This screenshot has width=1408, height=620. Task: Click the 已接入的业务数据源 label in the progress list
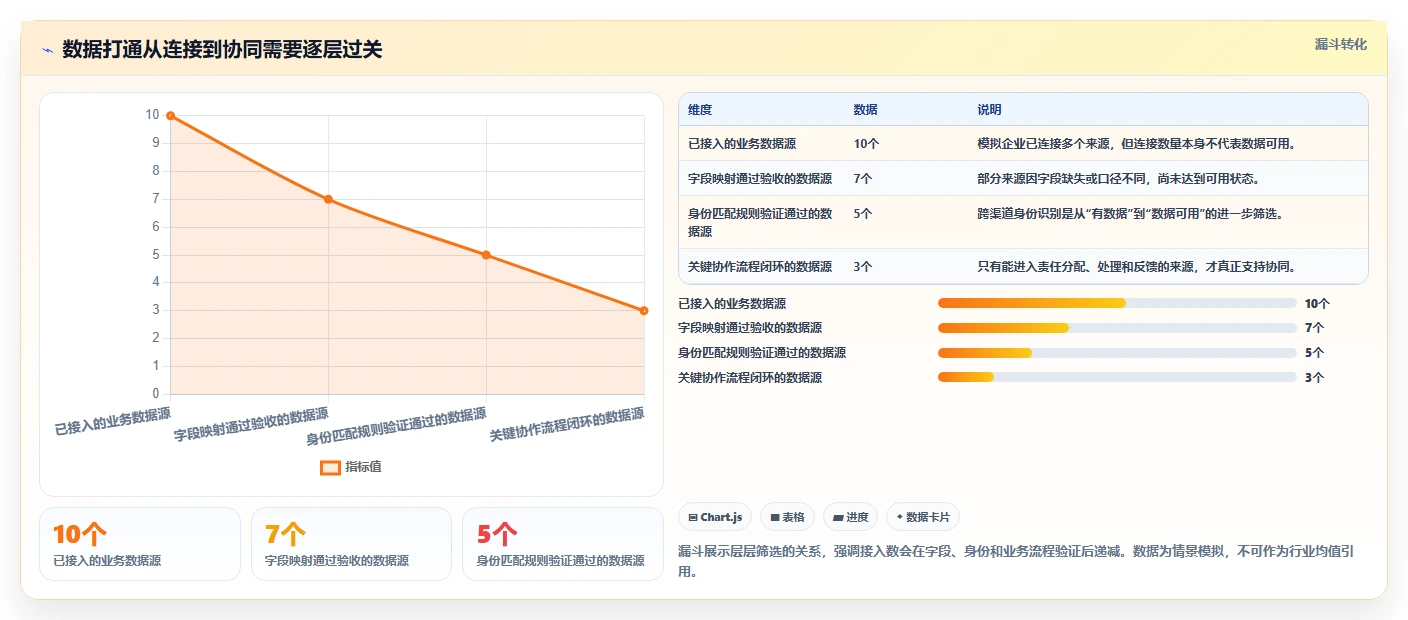click(732, 303)
